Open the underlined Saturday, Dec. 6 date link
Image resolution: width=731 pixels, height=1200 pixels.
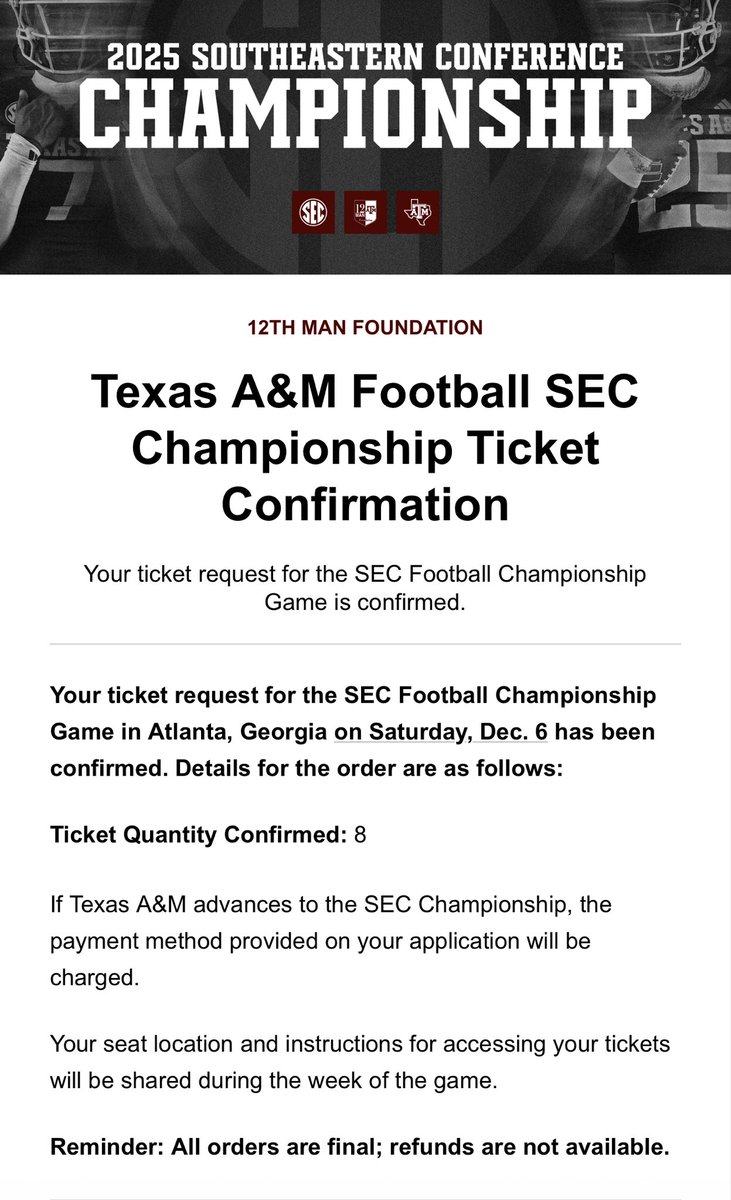[441, 732]
